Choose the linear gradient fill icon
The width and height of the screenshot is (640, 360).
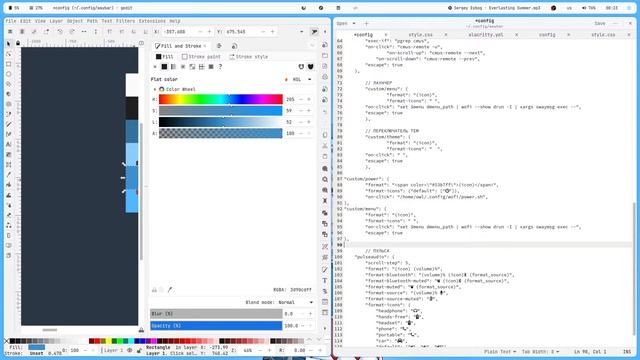click(173, 67)
